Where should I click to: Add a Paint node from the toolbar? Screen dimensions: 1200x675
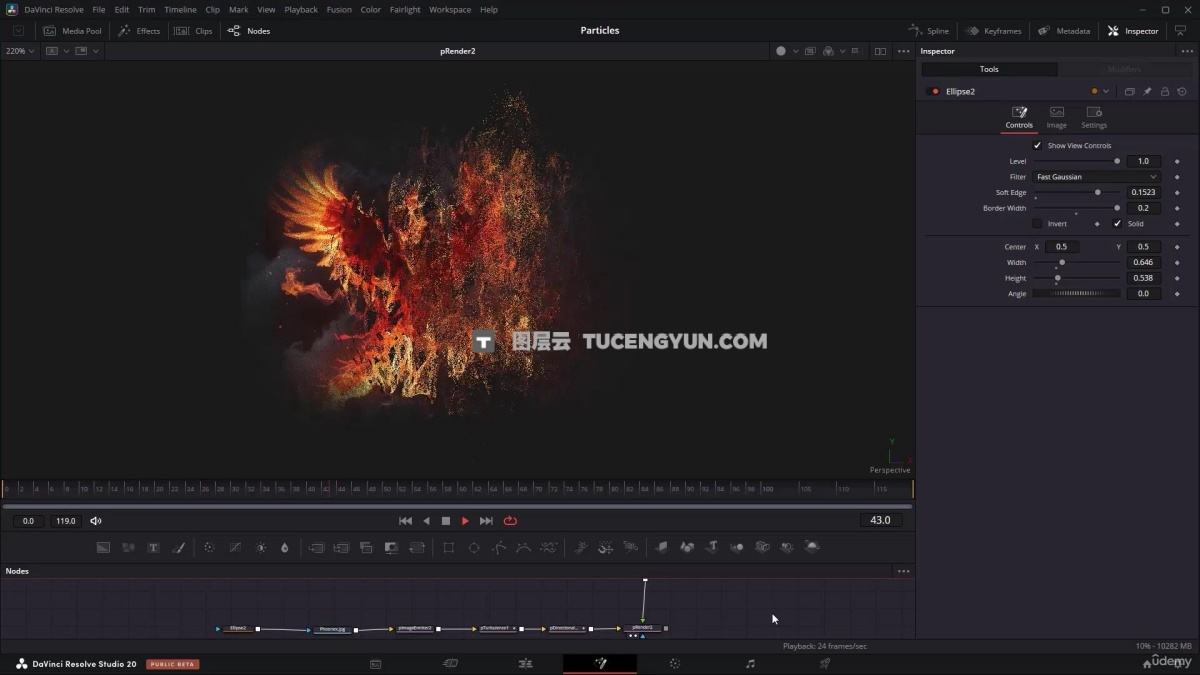pyautogui.click(x=179, y=548)
